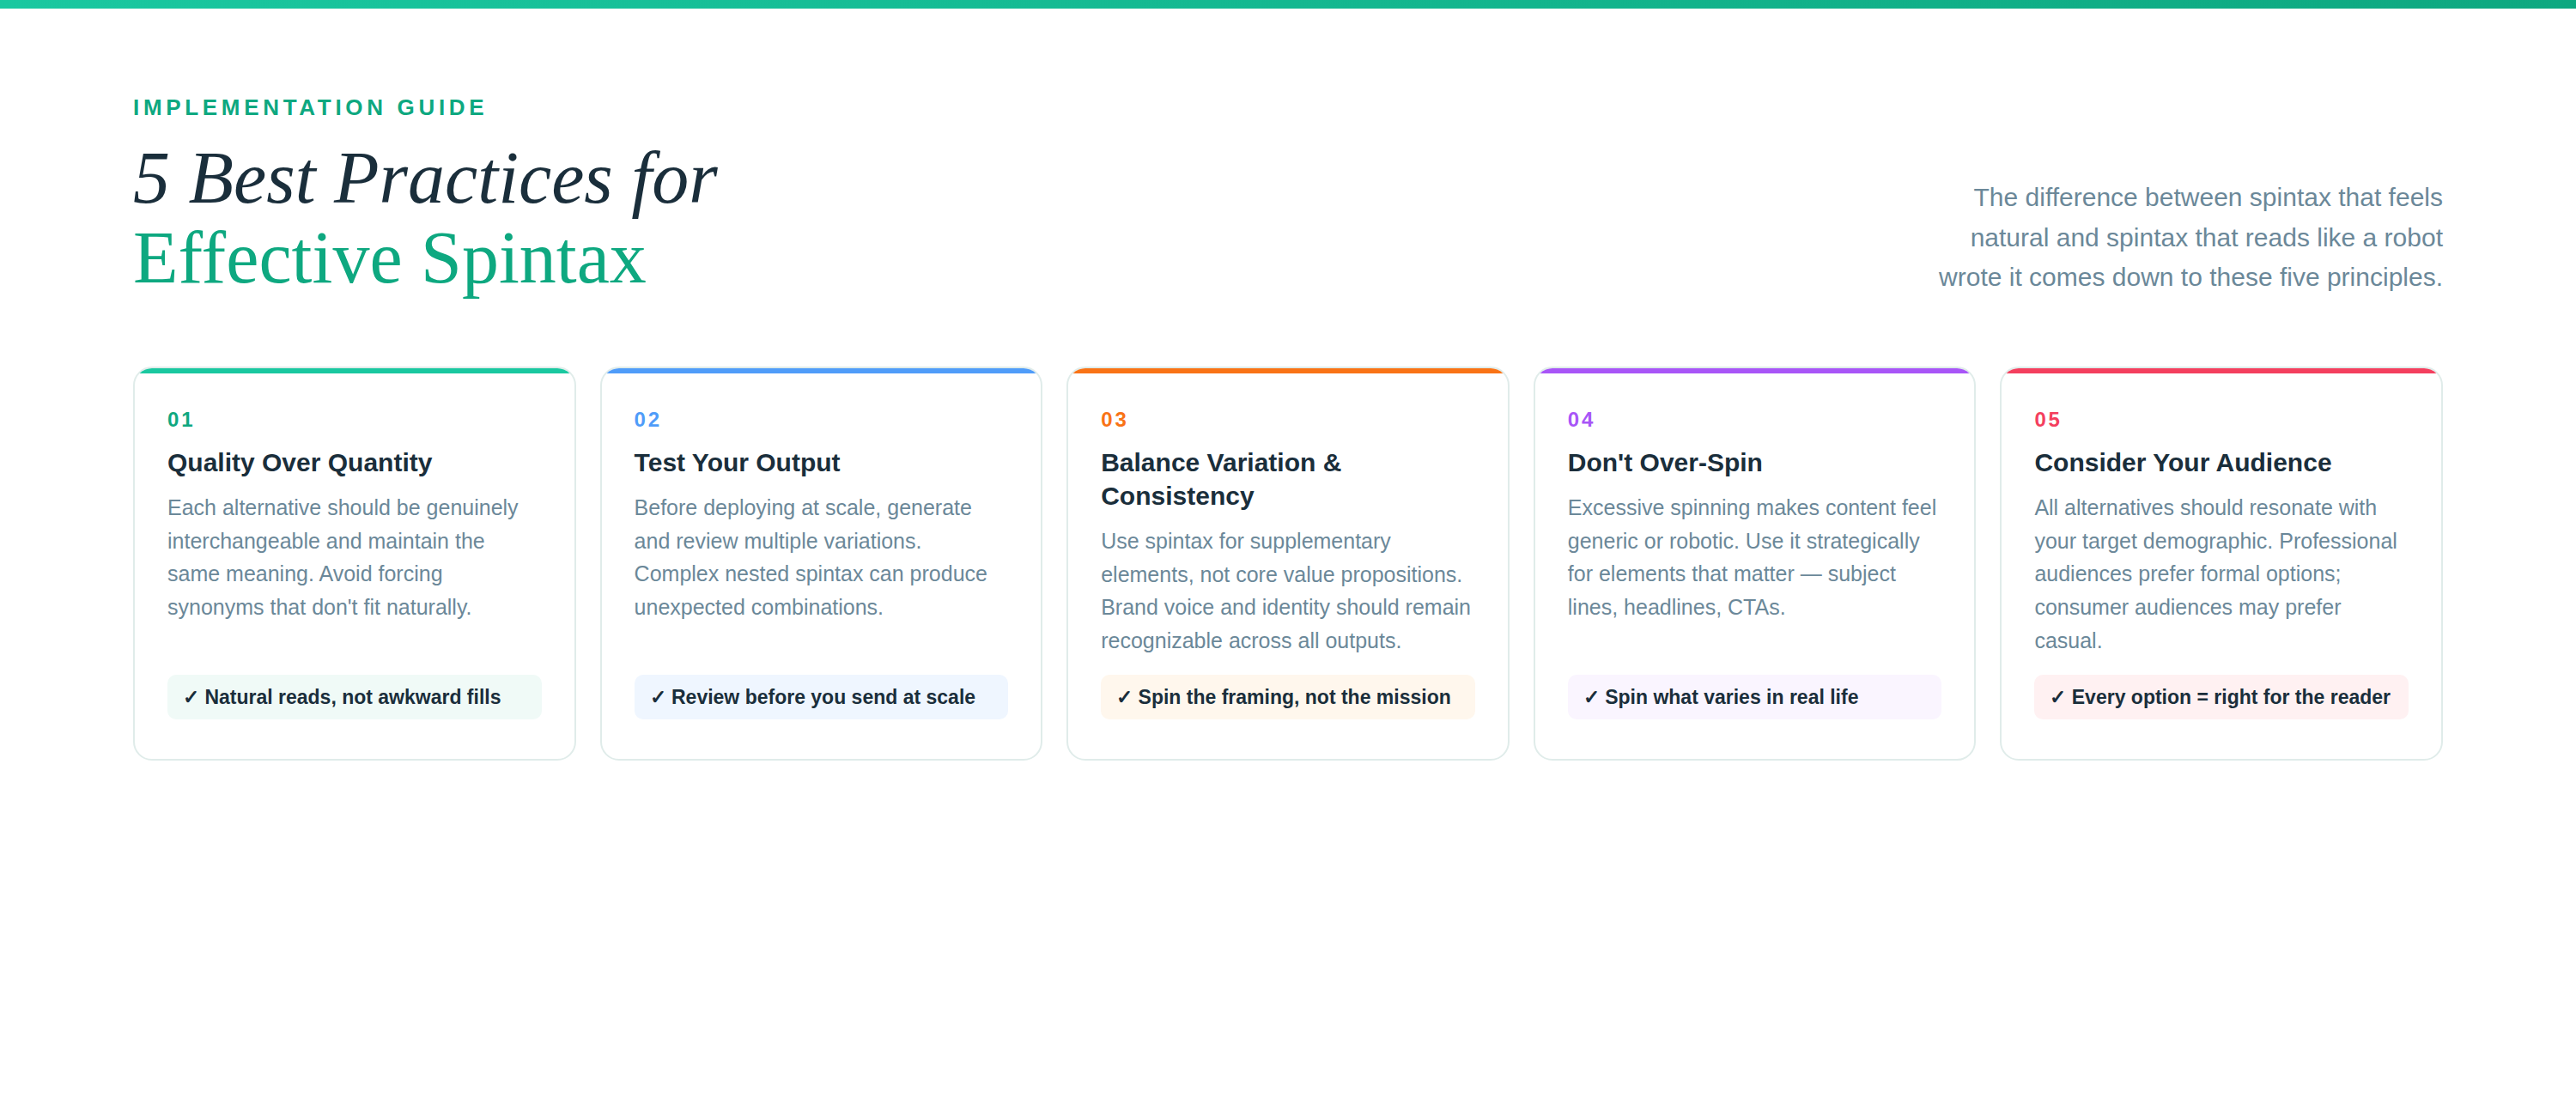Select the 'Test Your Output' card heading
The image size is (2576, 1116).
coord(737,463)
